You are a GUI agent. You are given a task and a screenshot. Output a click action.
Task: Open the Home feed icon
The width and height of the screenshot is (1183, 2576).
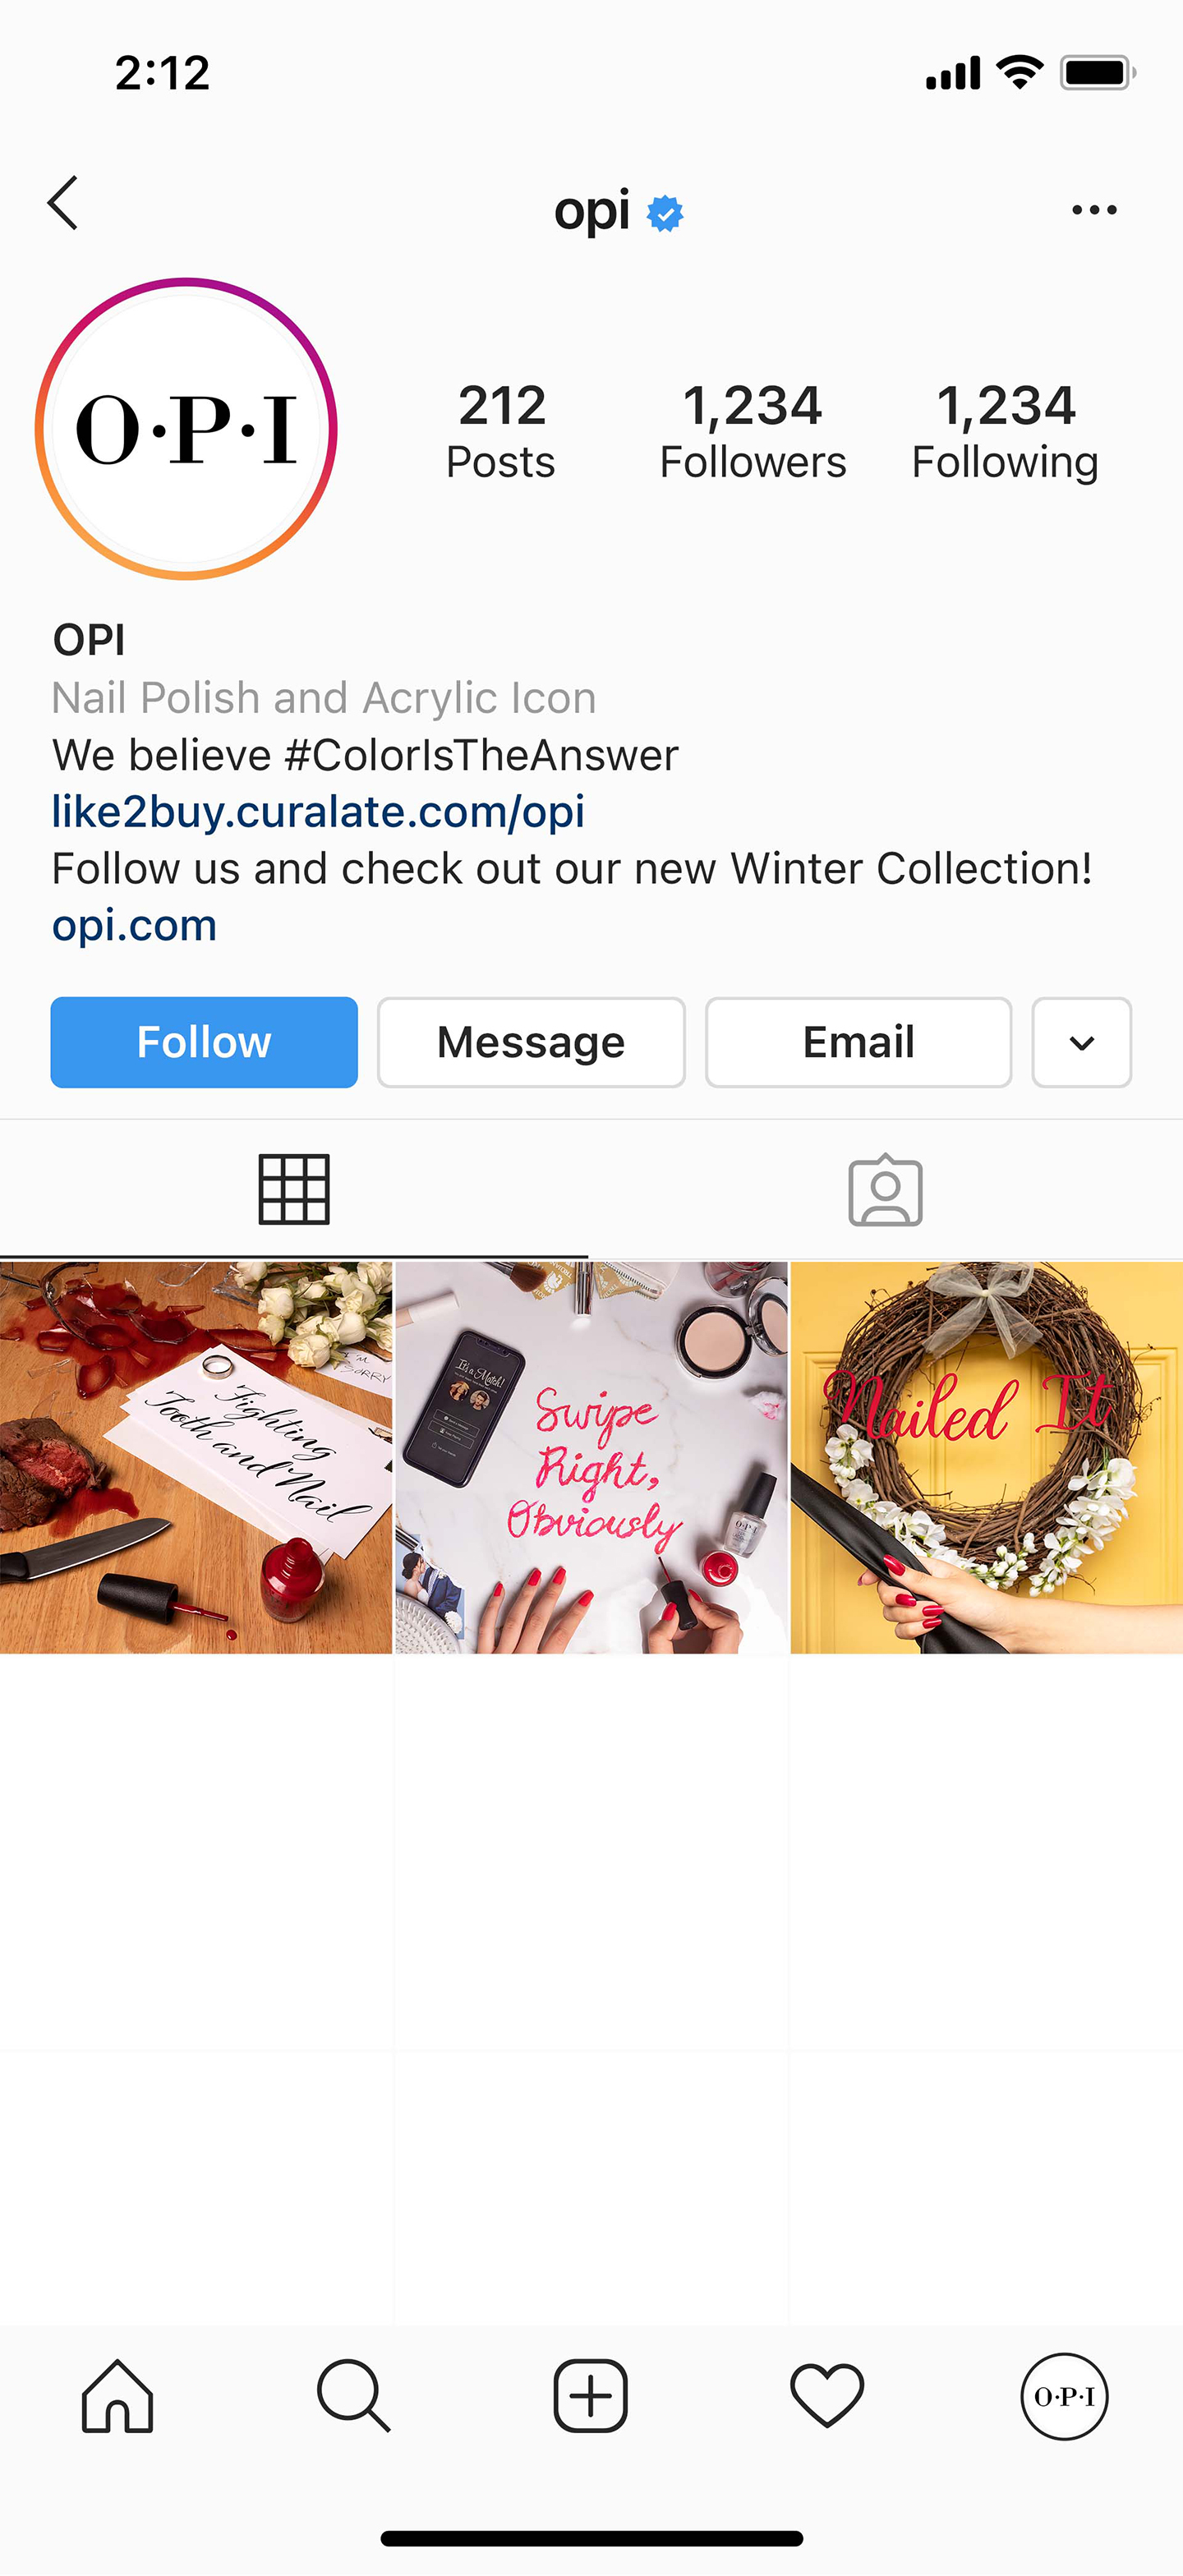click(118, 2395)
